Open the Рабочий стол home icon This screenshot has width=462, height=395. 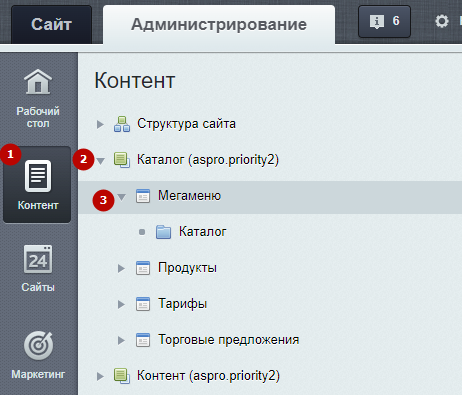pos(38,82)
